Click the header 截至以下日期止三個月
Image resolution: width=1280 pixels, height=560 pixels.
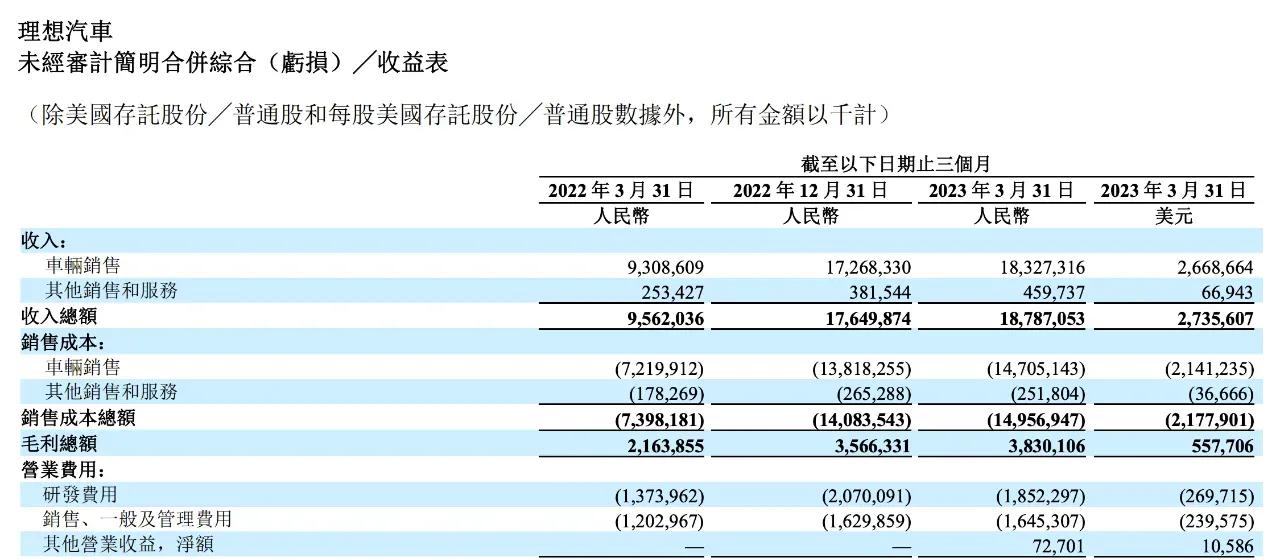(x=895, y=165)
